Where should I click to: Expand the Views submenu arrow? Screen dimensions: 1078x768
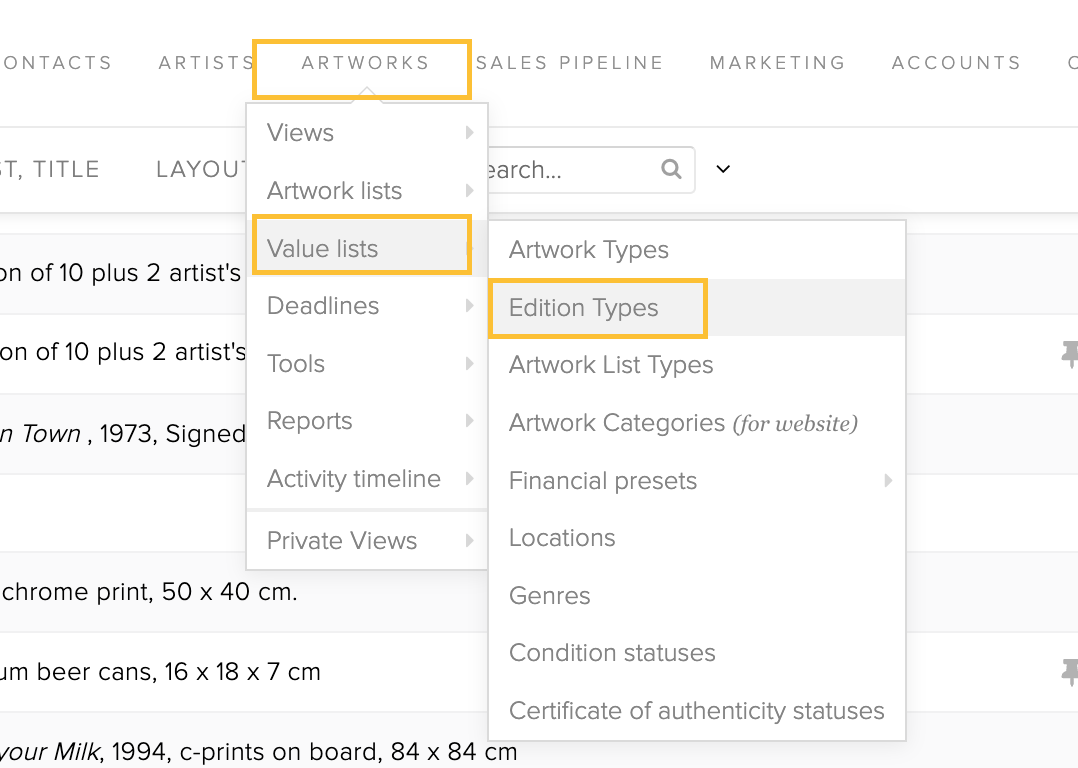[470, 132]
